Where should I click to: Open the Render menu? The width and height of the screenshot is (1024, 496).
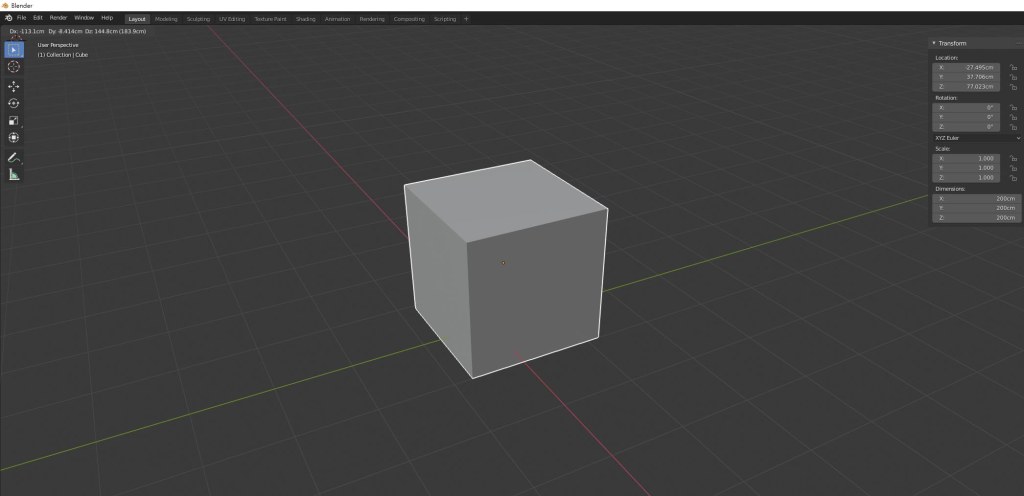(59, 18)
